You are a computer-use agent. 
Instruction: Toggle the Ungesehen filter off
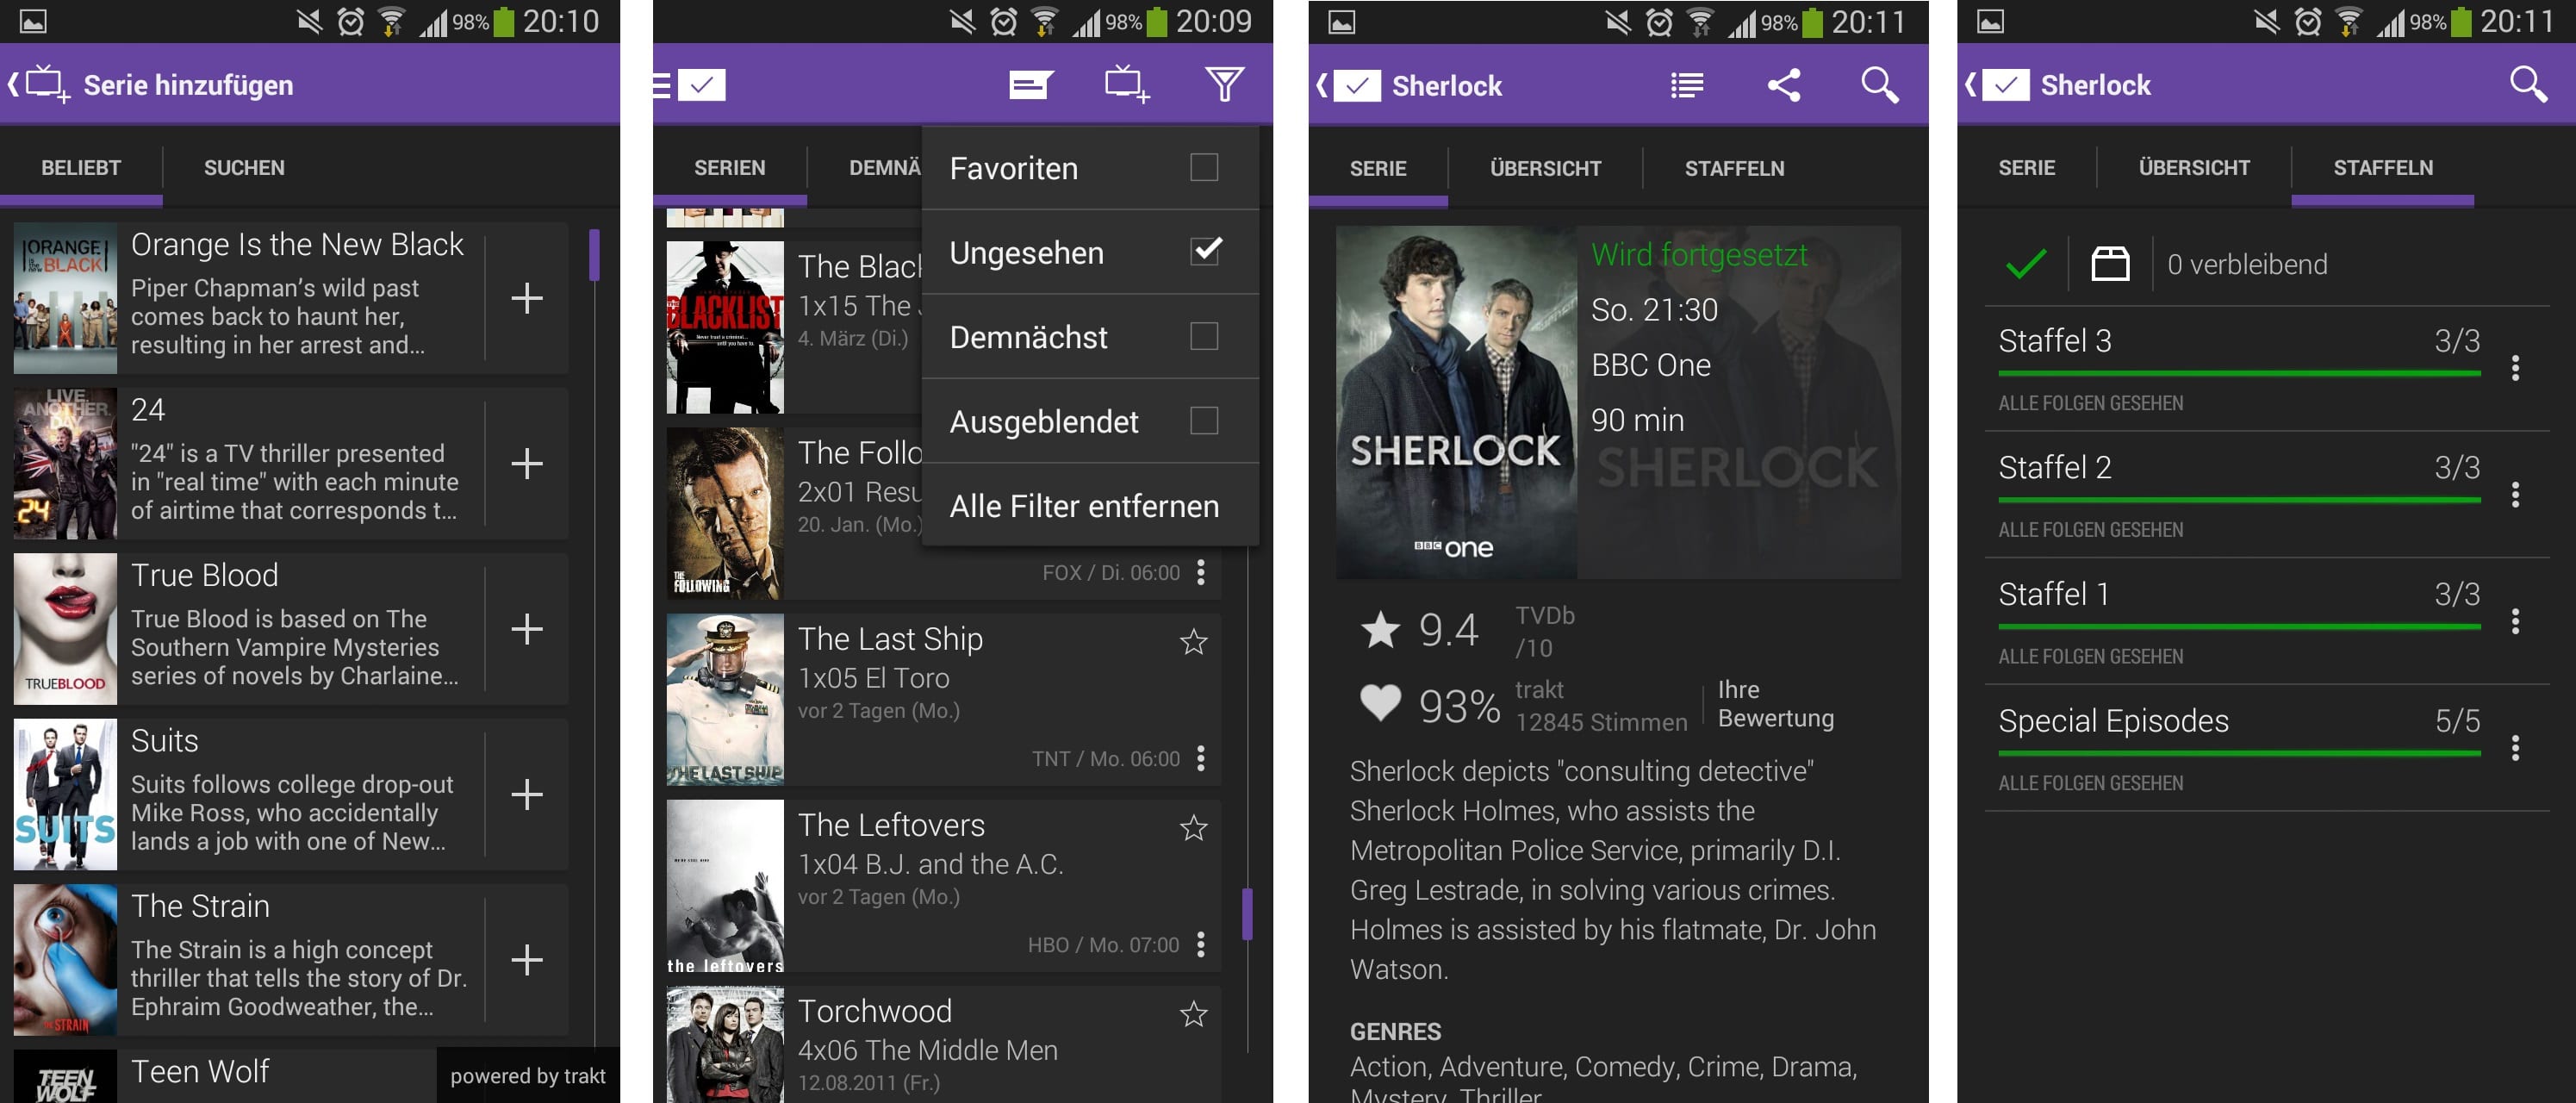1208,252
